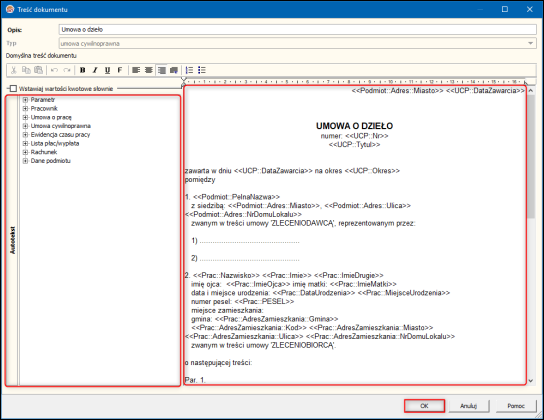Align text right

pos(161,70)
